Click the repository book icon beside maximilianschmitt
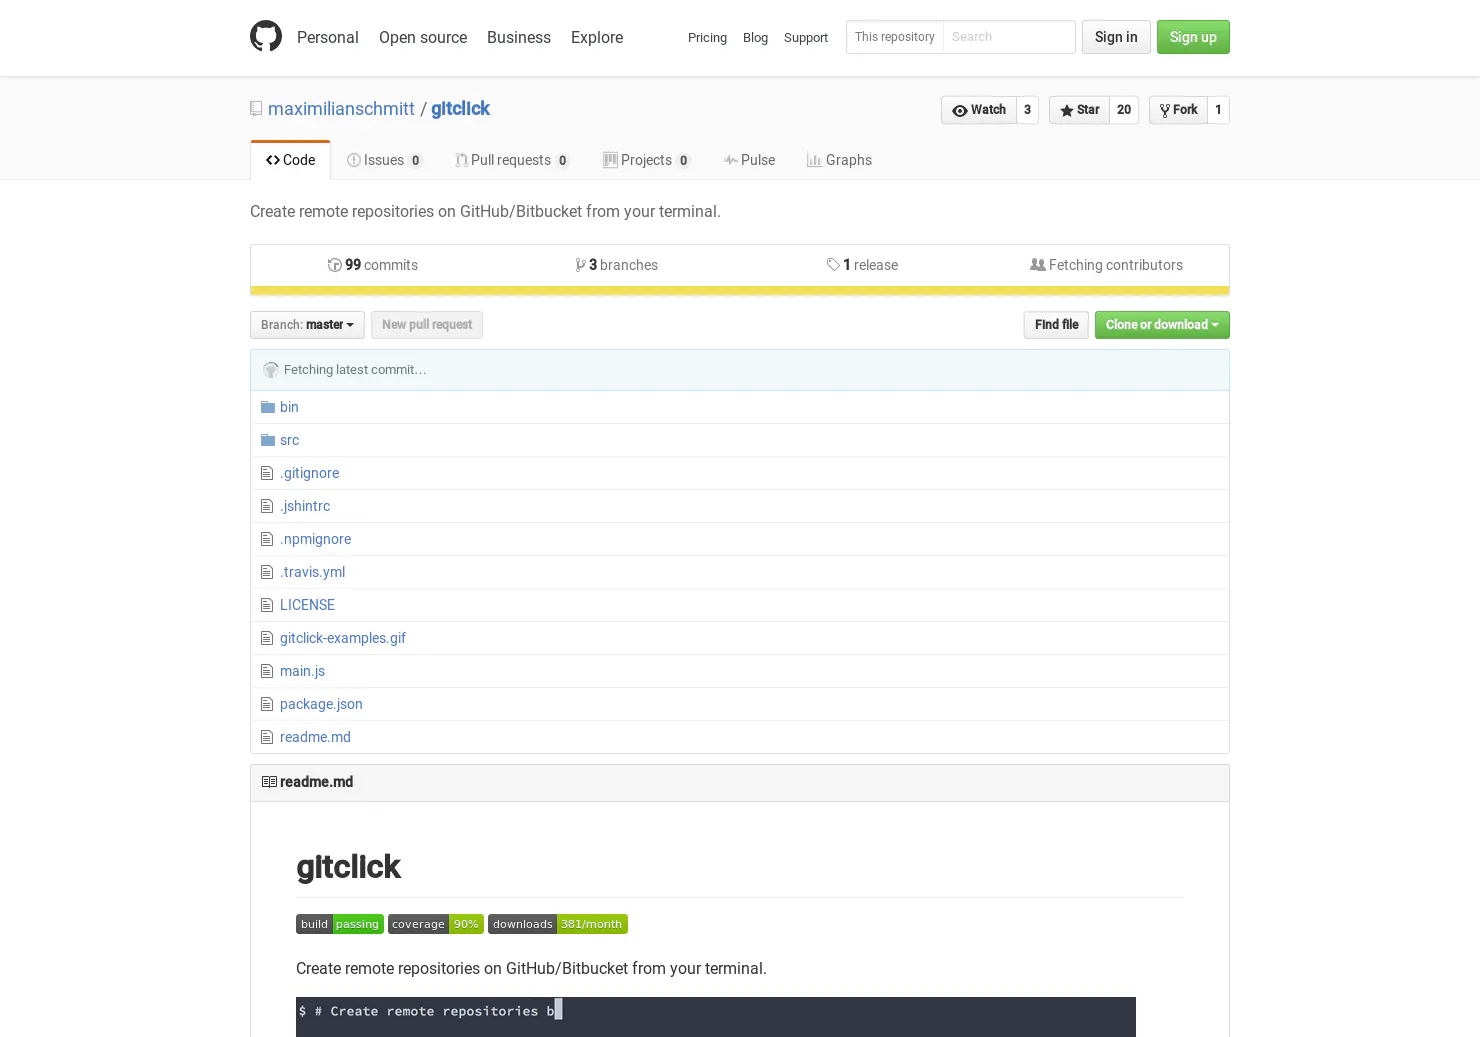The width and height of the screenshot is (1480, 1037). (256, 109)
